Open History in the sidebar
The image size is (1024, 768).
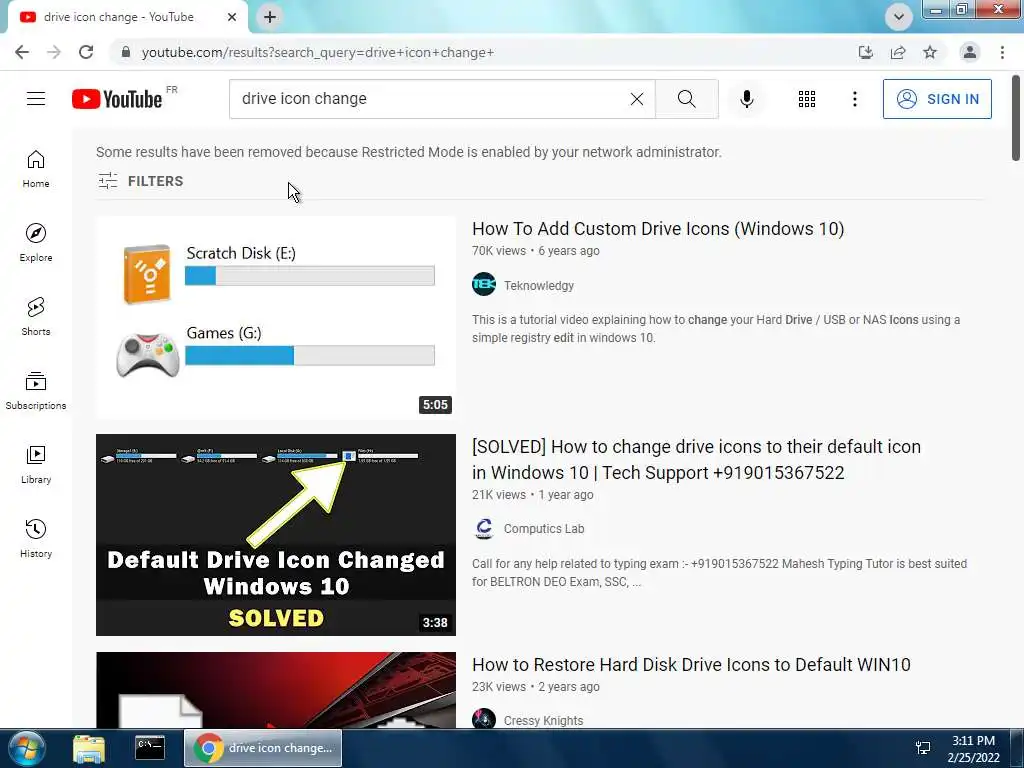pos(36,538)
